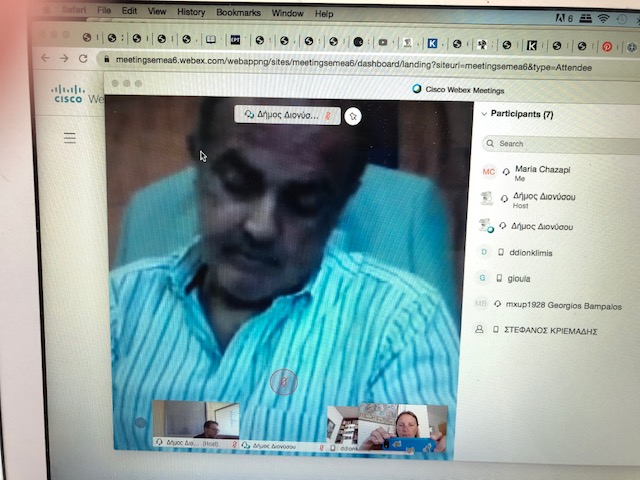Click the Δήμος Διονύσου label in the thumbnail strip
The image size is (640, 480).
tap(274, 446)
